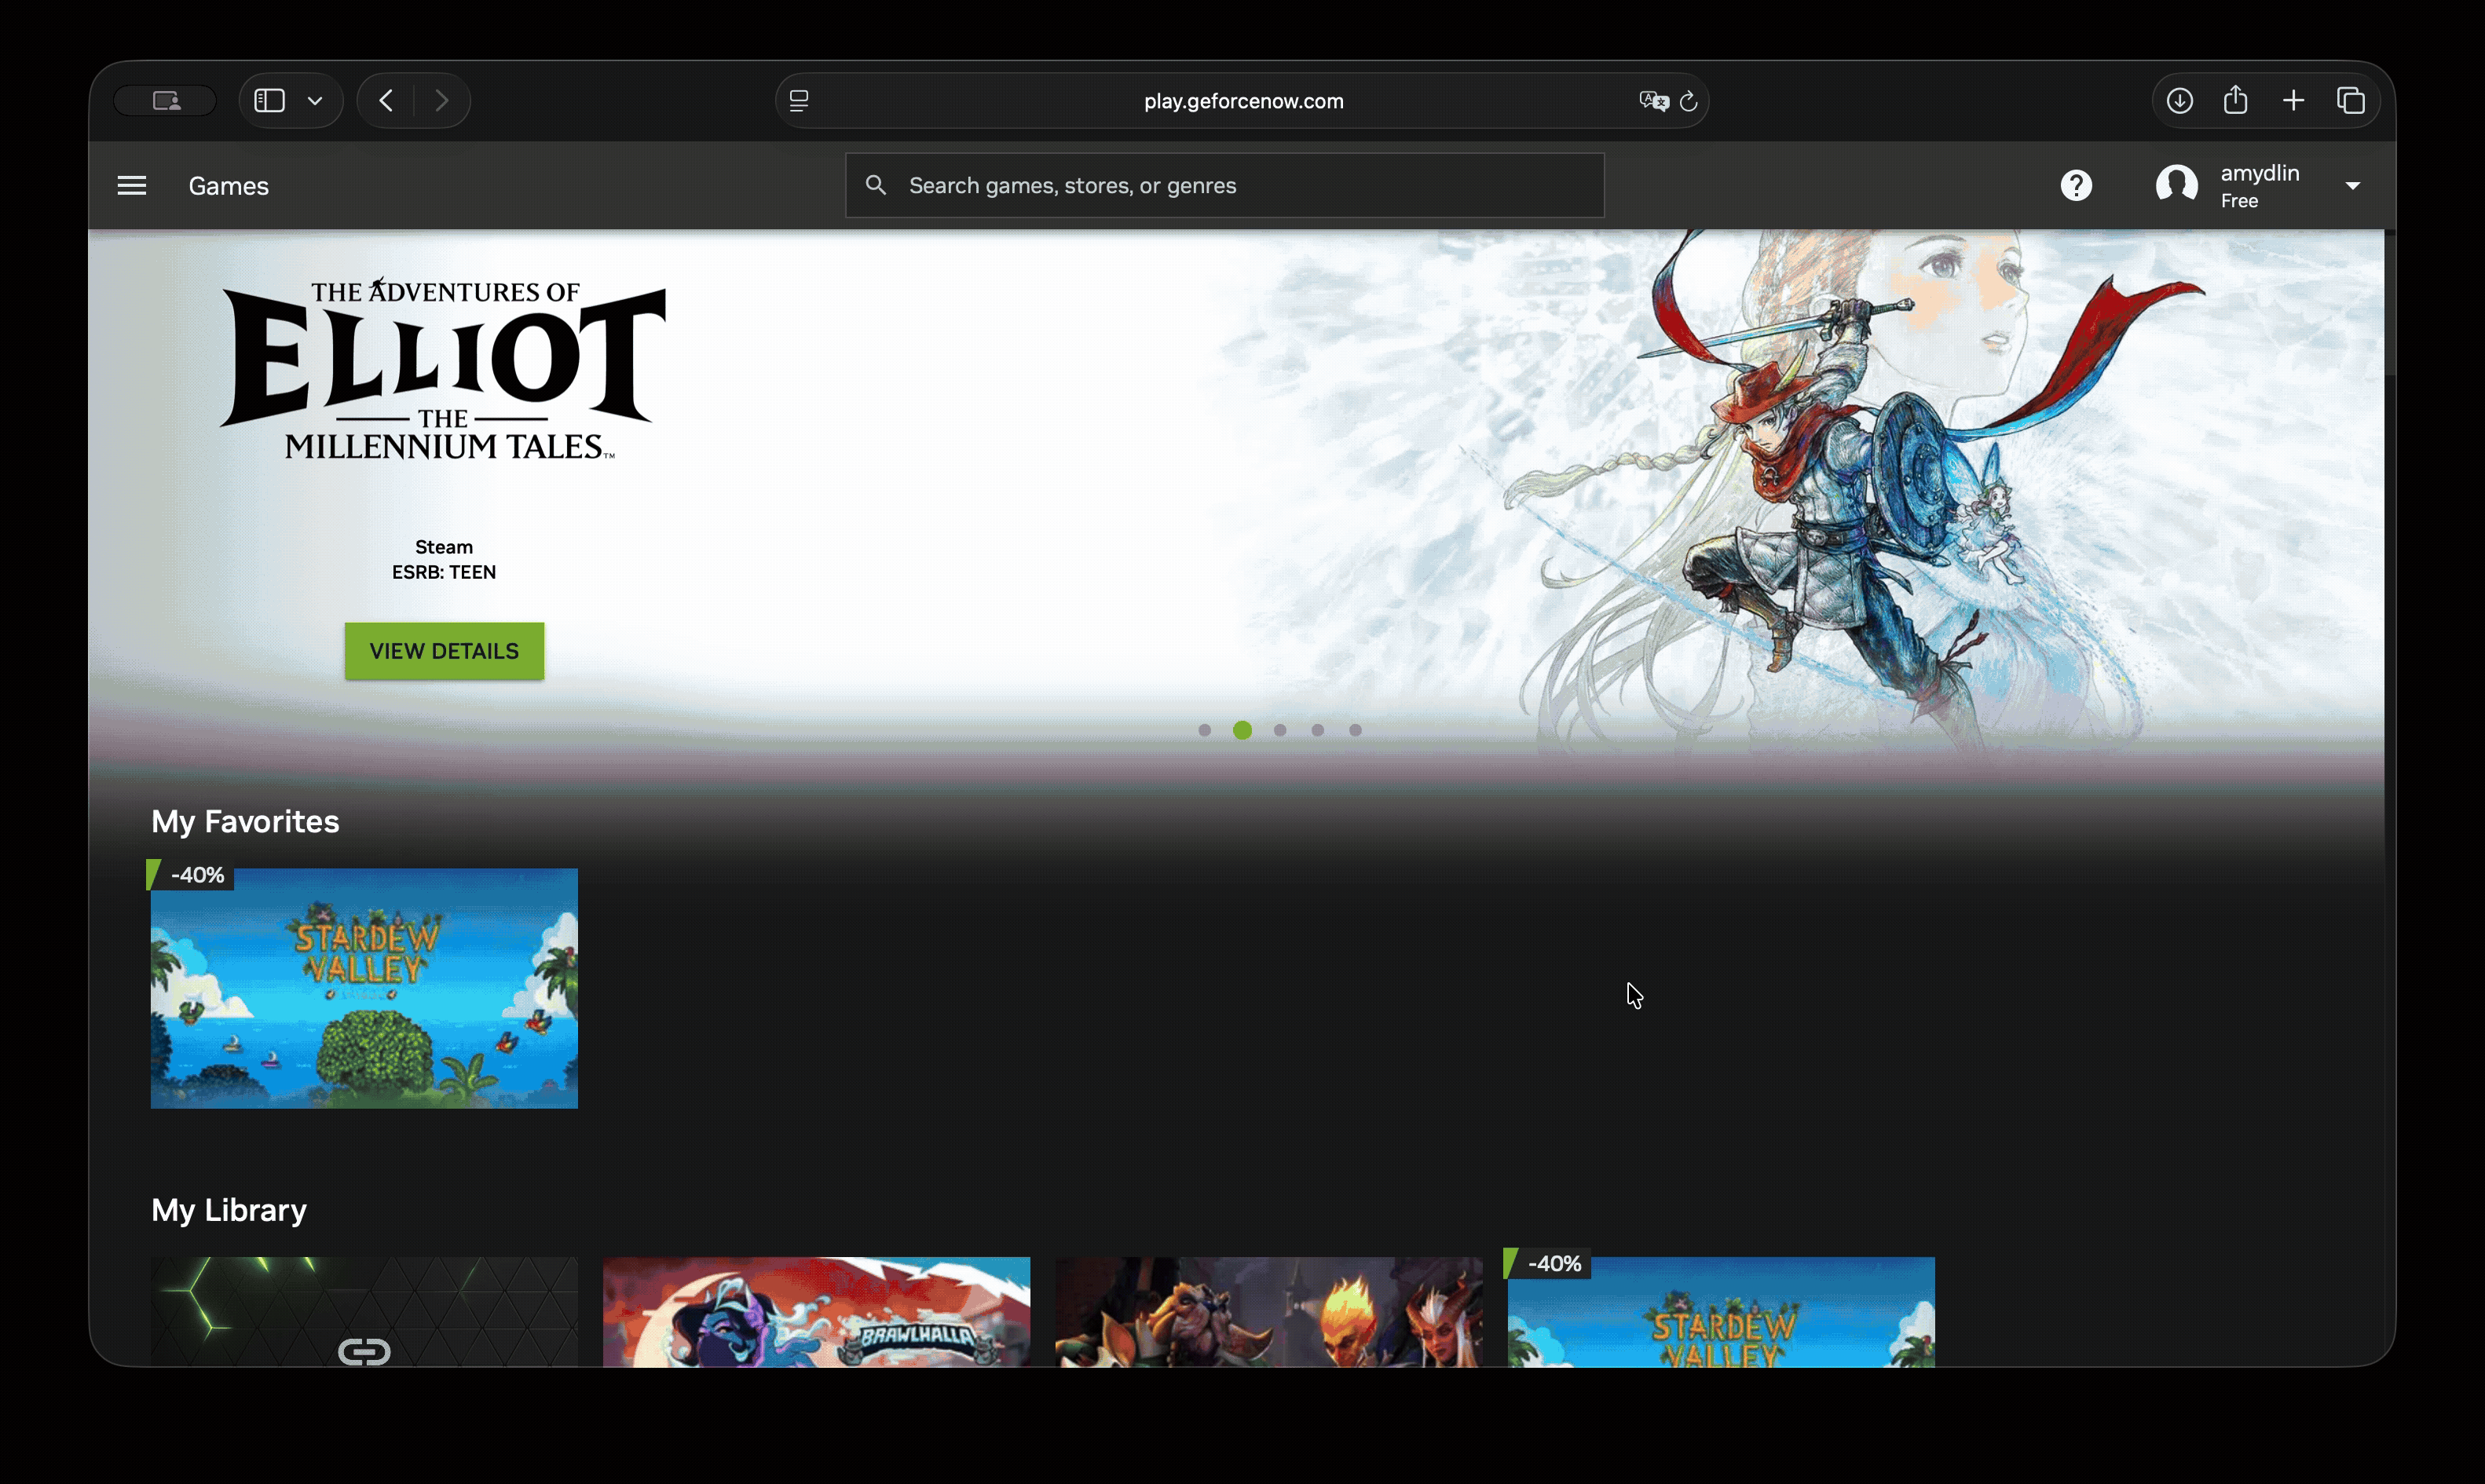The height and width of the screenshot is (1484, 2485).
Task: Select the fifth carousel dot
Action: pyautogui.click(x=1355, y=730)
